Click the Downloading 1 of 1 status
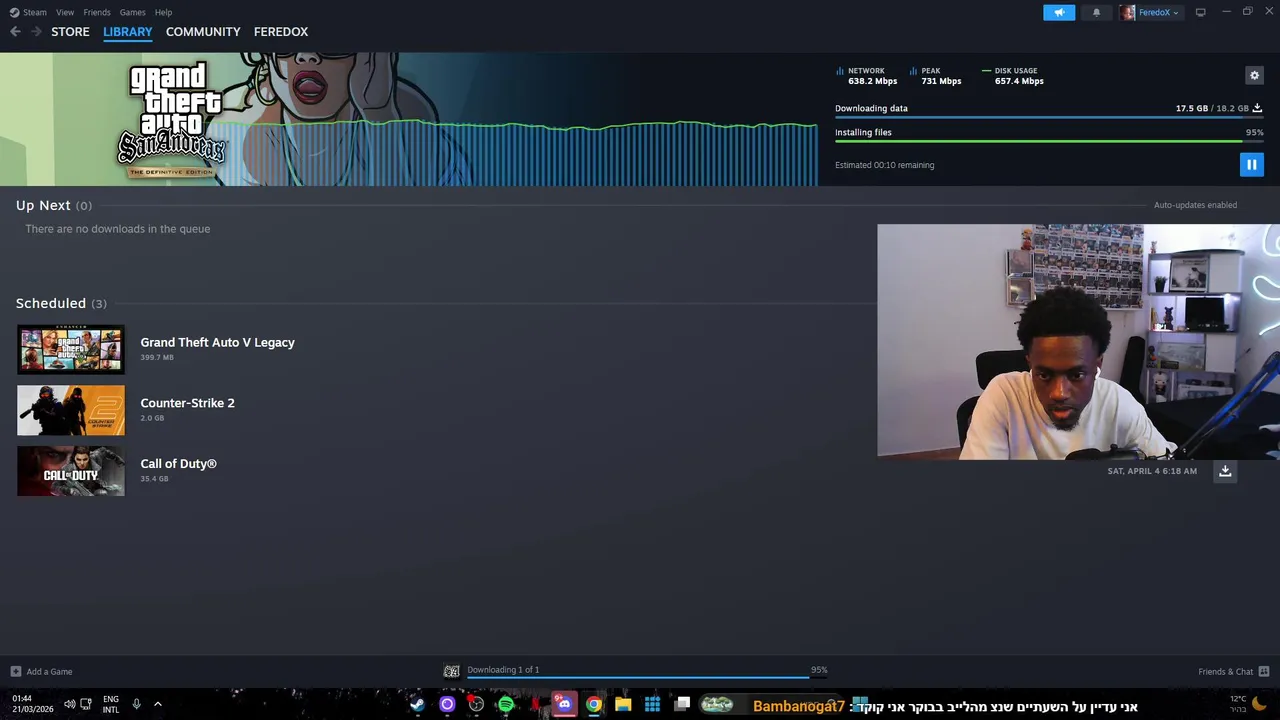1280x720 pixels. coord(503,670)
